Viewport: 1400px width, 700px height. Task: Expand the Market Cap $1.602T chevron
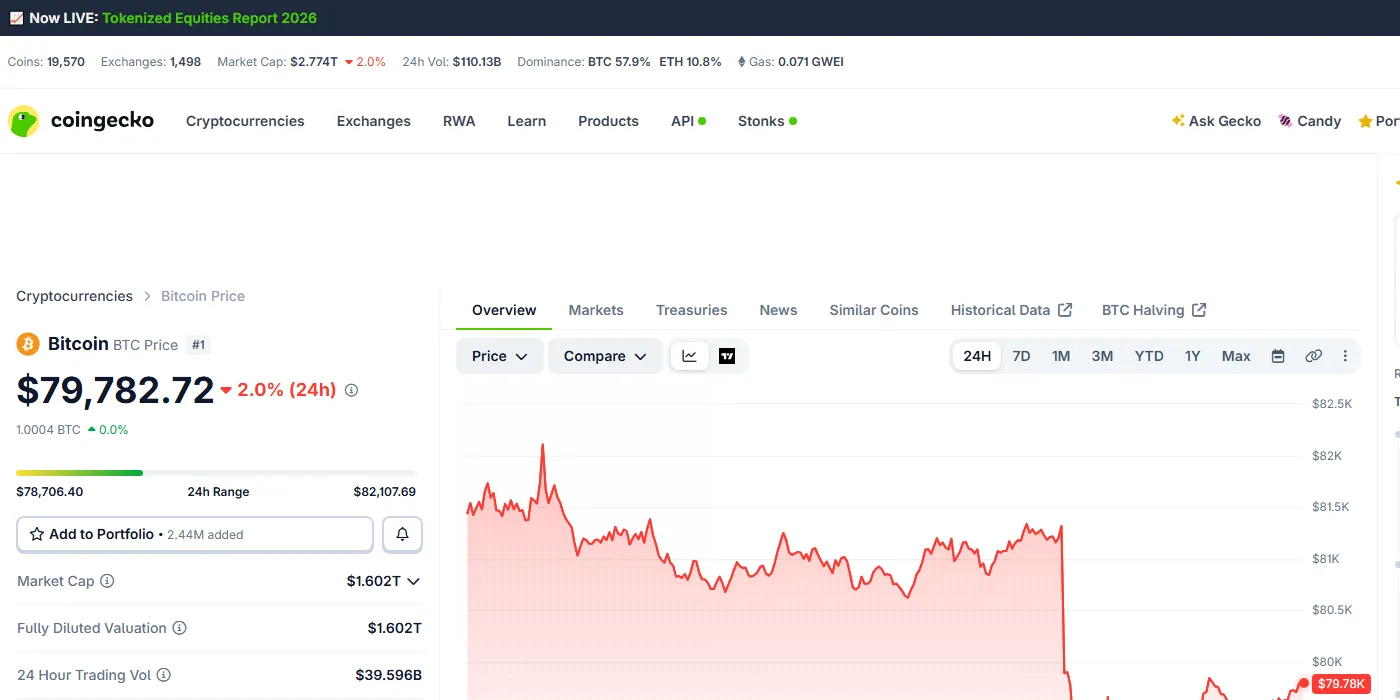coord(414,581)
